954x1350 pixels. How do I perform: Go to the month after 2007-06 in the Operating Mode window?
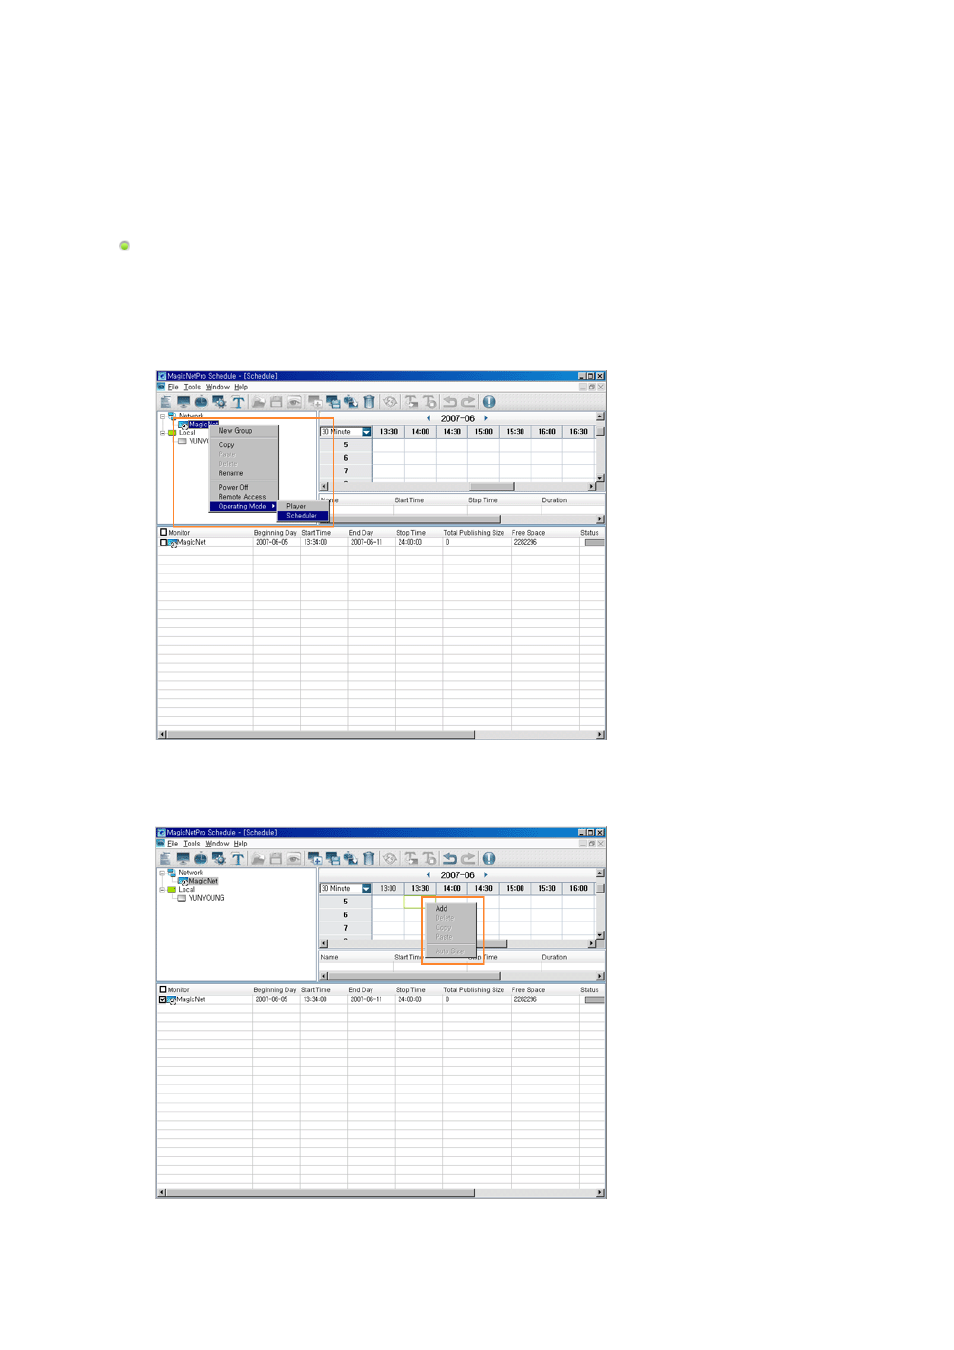[x=486, y=418]
